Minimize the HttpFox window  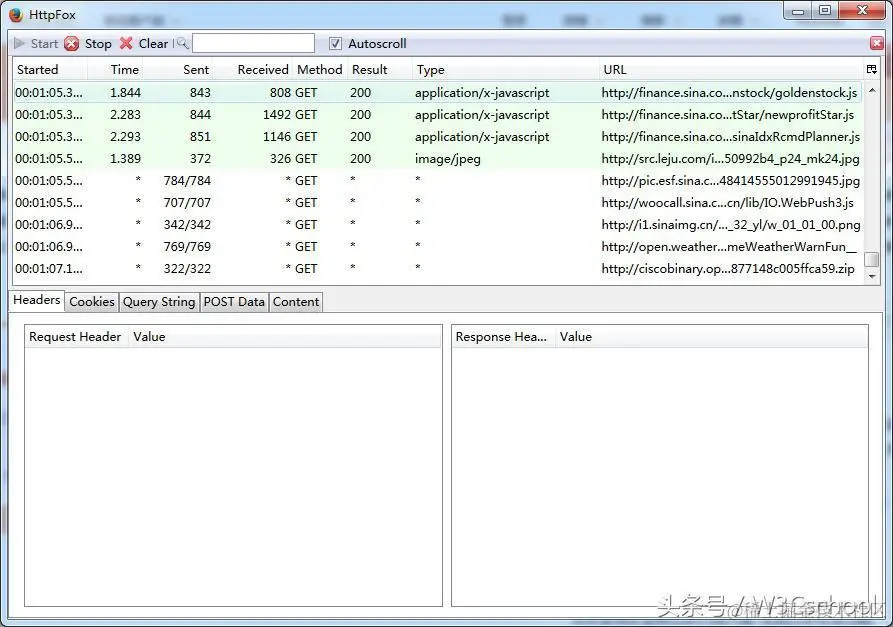[798, 10]
